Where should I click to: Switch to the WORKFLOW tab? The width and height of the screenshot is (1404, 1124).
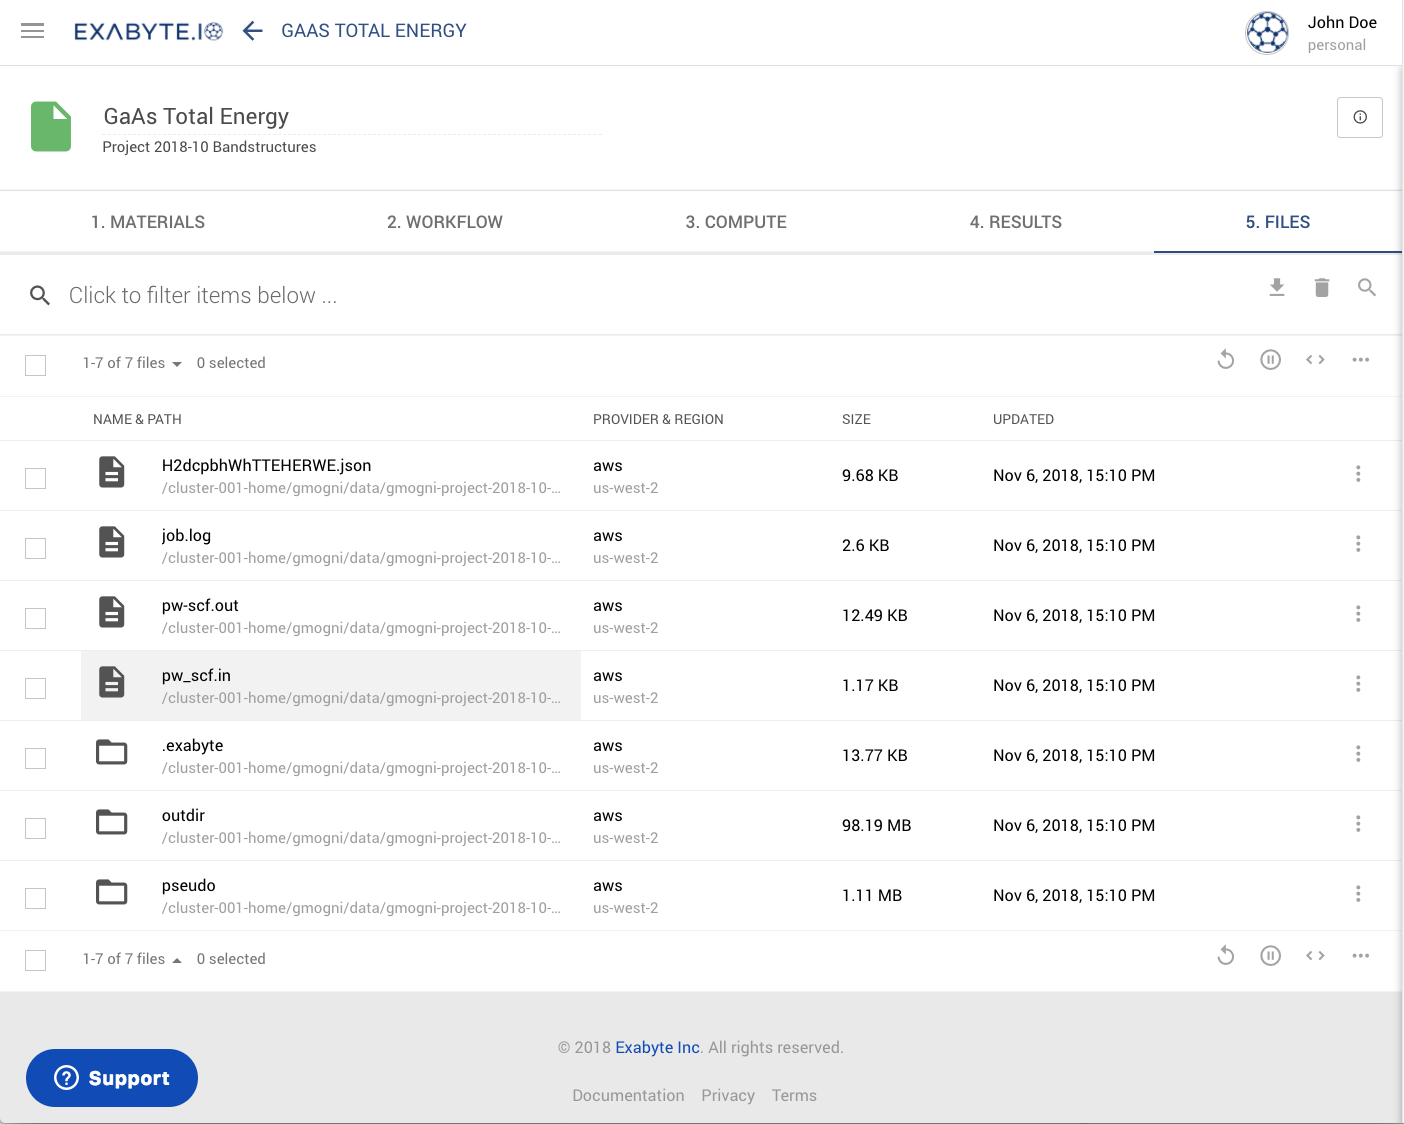click(445, 221)
